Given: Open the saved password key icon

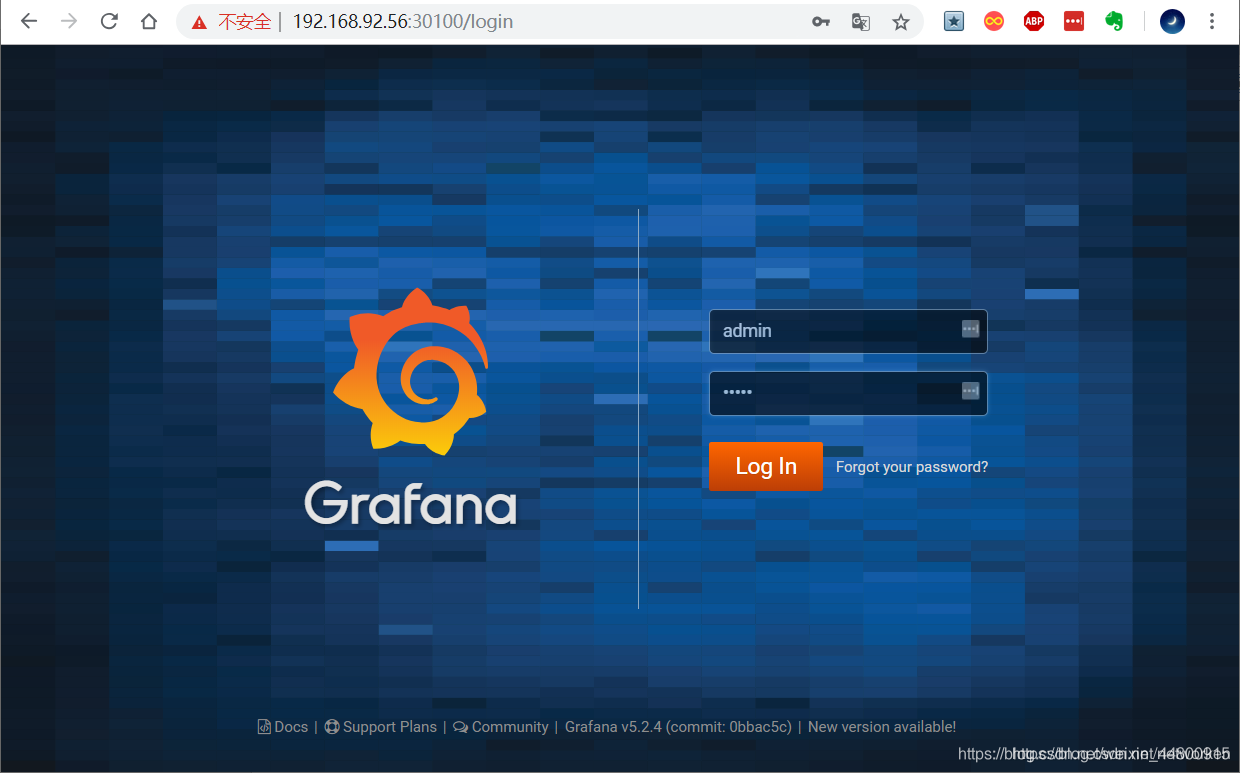Looking at the screenshot, I should [x=821, y=22].
